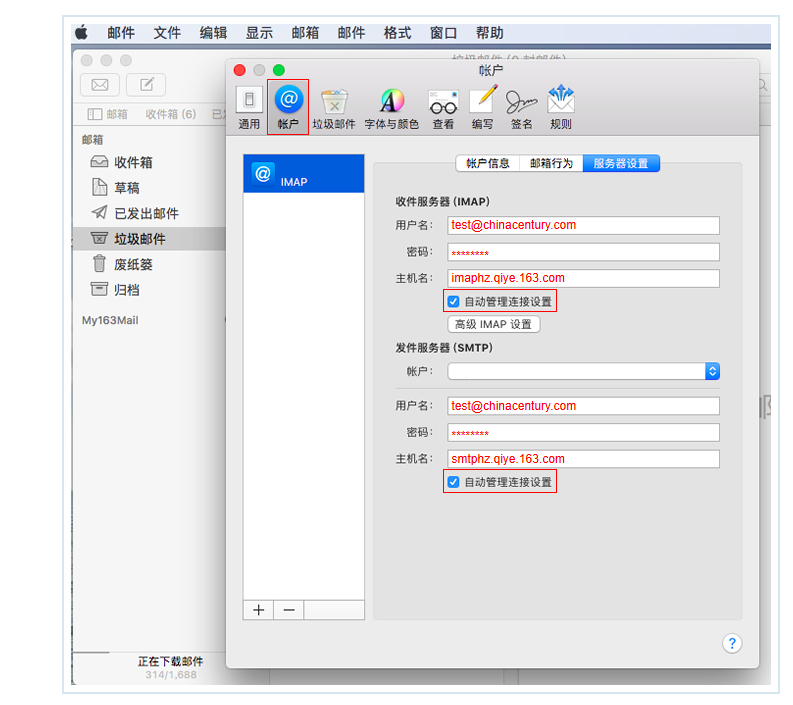Open the Composing (编写) preferences pane
Image resolution: width=793 pixels, height=705 pixels.
482,108
